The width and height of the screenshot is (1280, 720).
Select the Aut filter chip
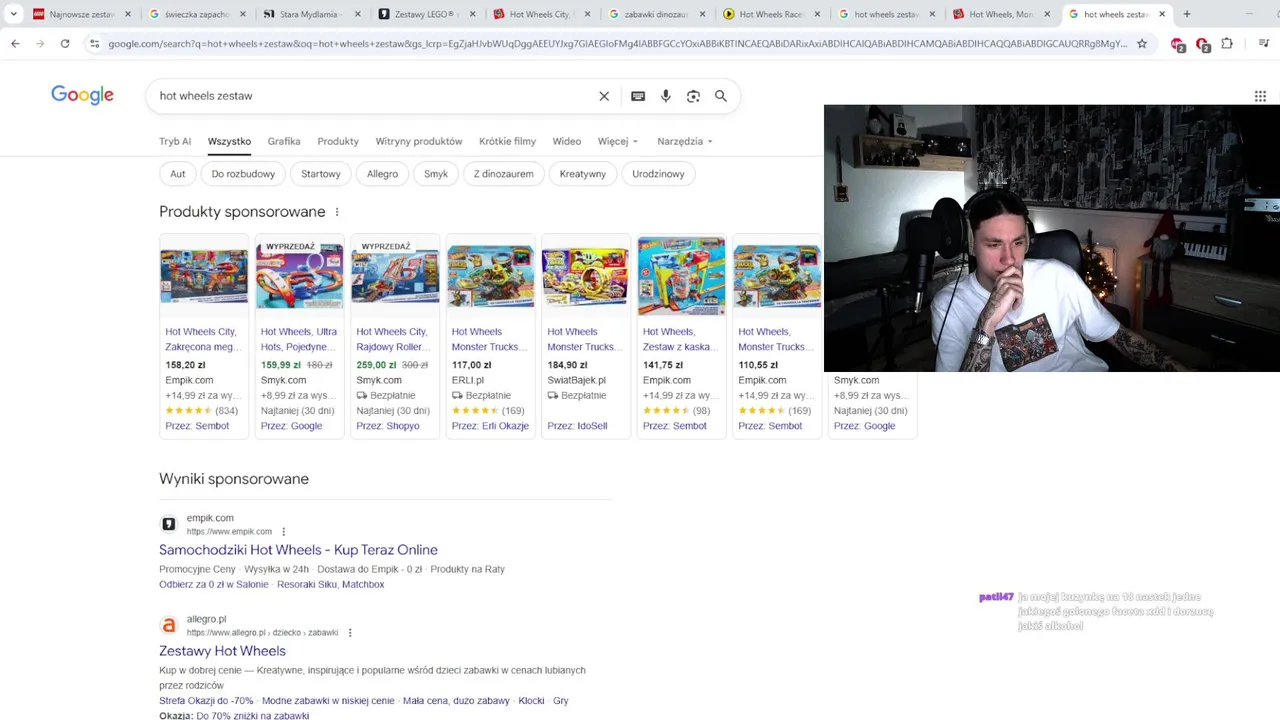(x=177, y=174)
